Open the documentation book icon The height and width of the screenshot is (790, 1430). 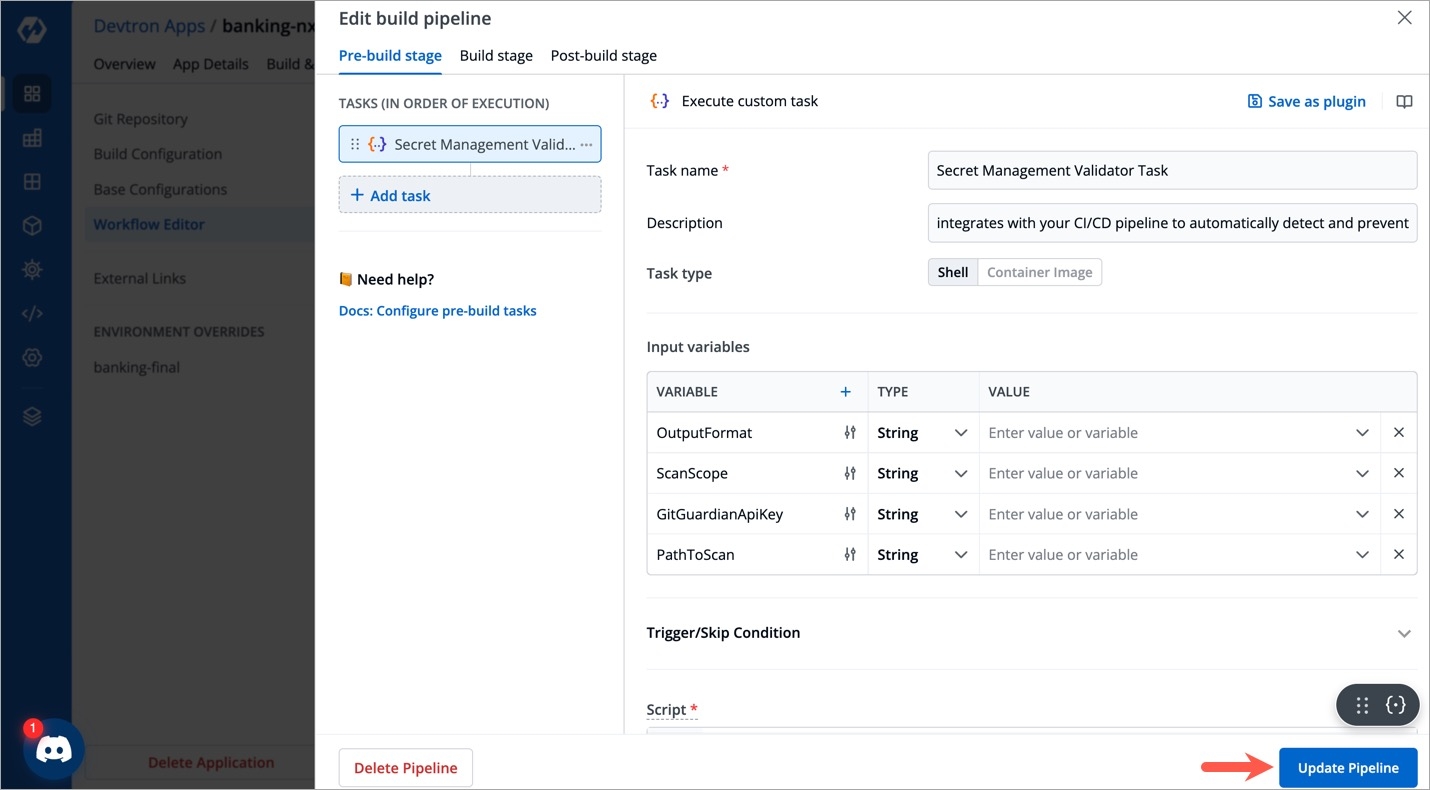1404,101
